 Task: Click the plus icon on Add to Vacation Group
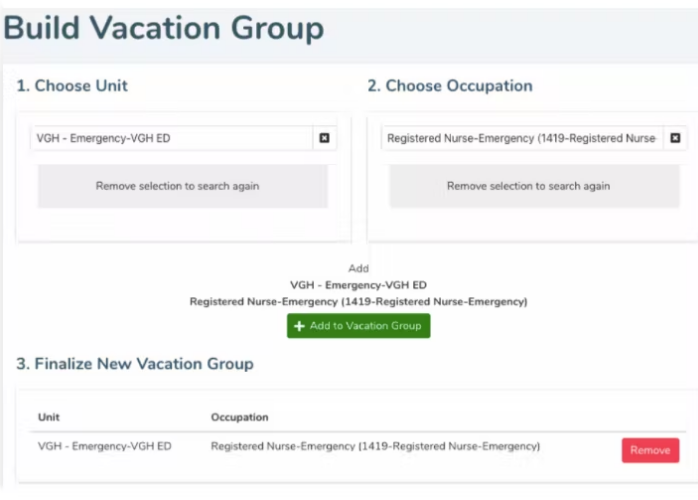click(x=299, y=326)
